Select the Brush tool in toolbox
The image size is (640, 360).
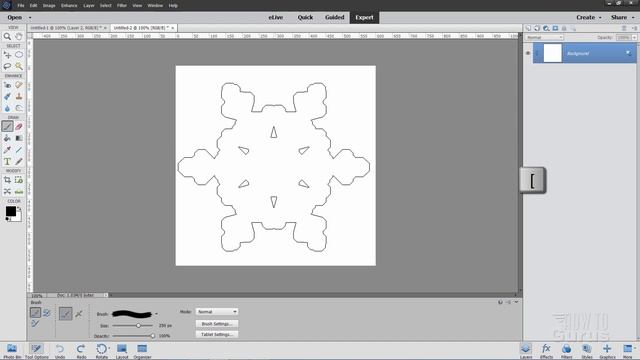pyautogui.click(x=7, y=127)
